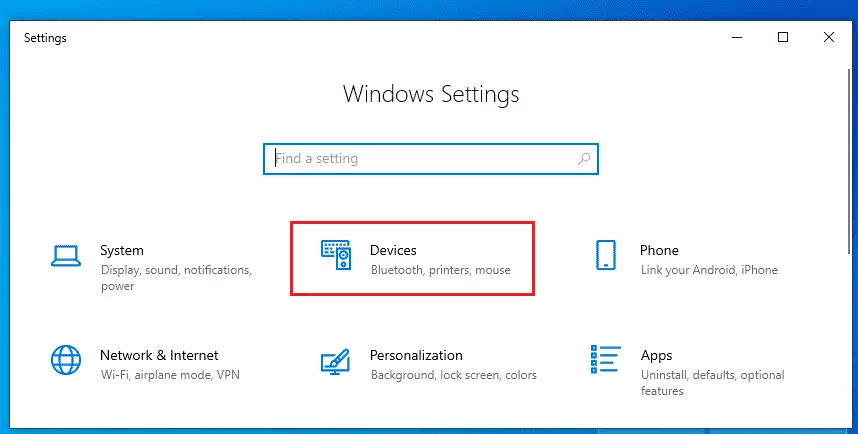858x434 pixels.
Task: Open the System category title
Action: (121, 251)
